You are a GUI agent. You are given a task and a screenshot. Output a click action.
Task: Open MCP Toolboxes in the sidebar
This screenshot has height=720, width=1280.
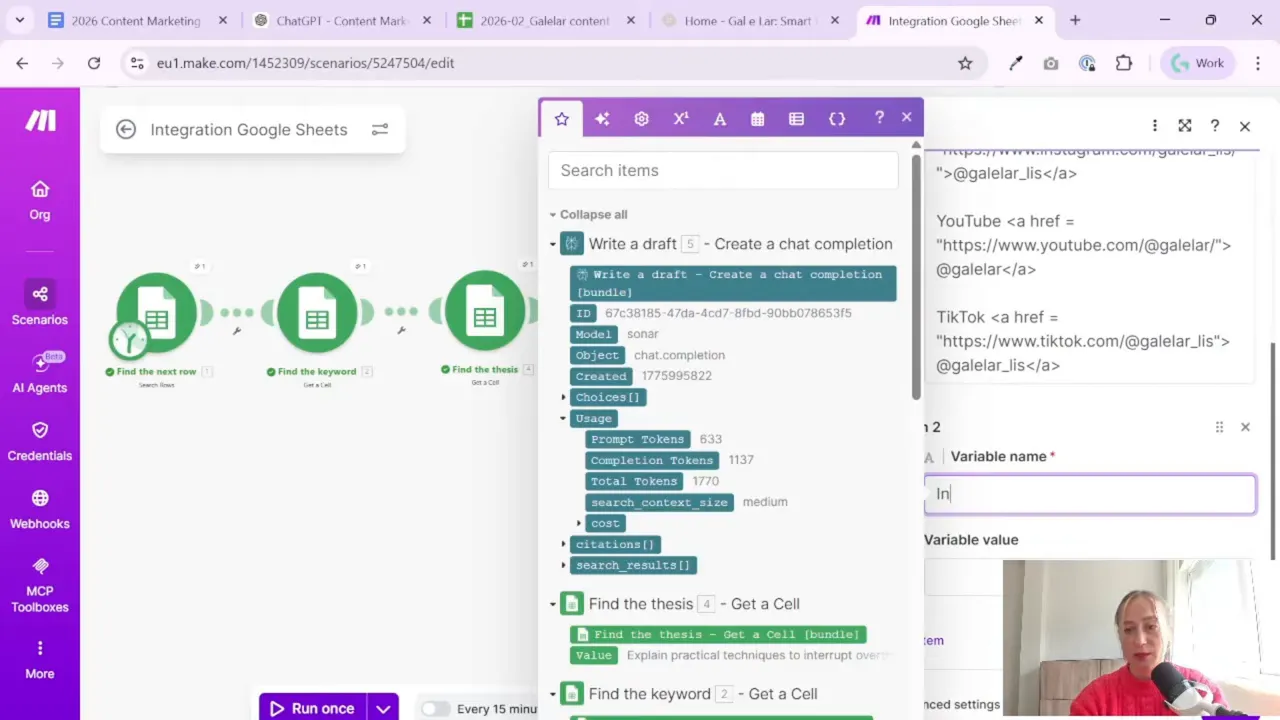click(x=40, y=585)
